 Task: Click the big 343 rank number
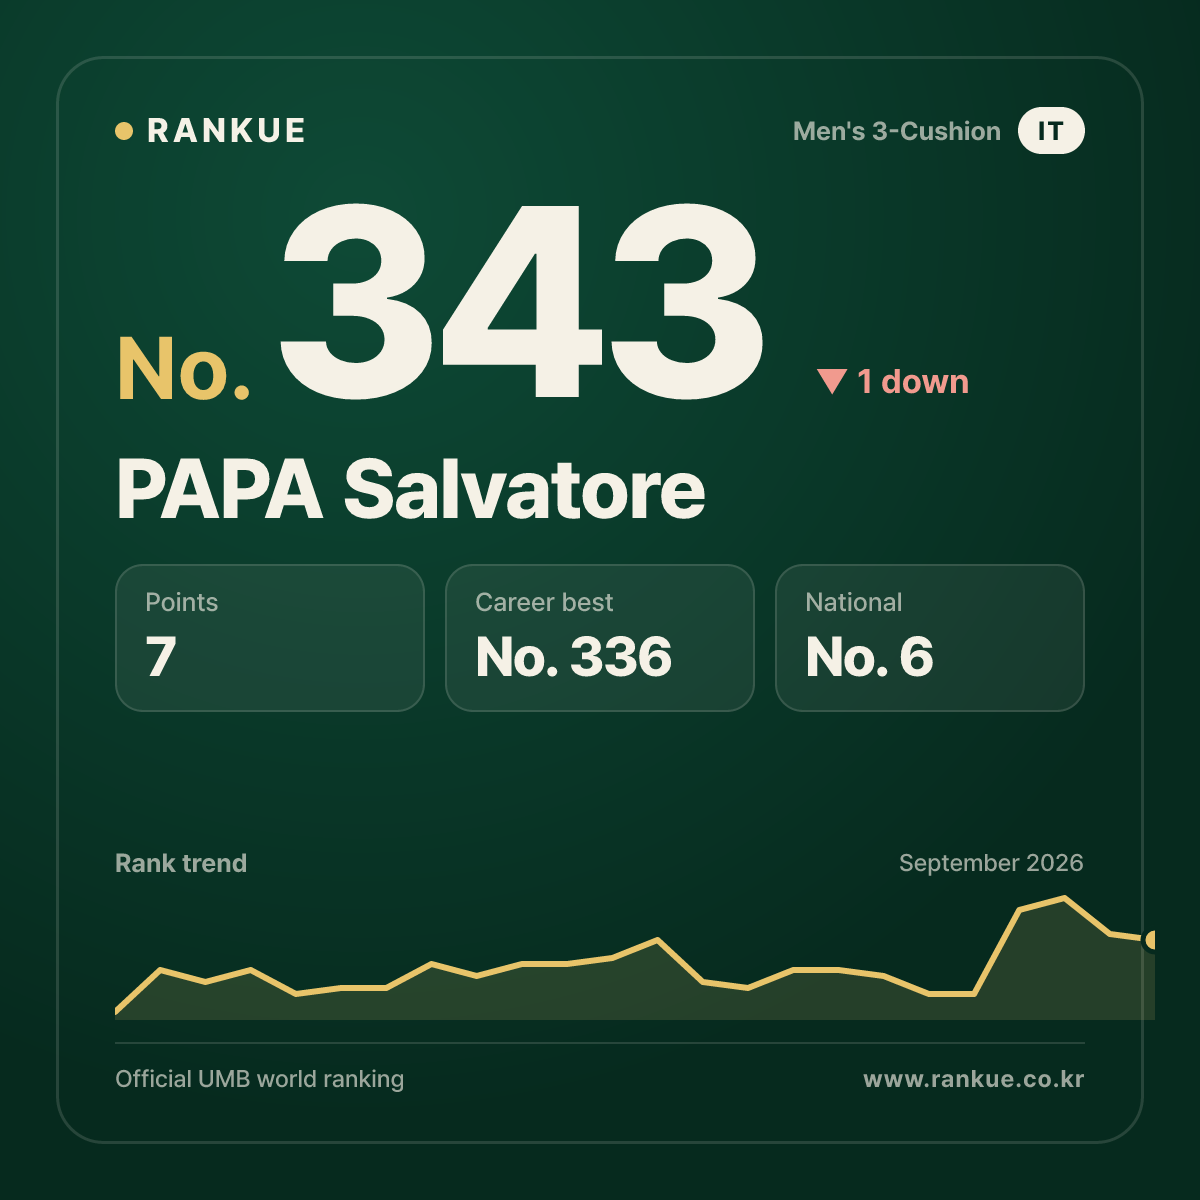tap(522, 301)
